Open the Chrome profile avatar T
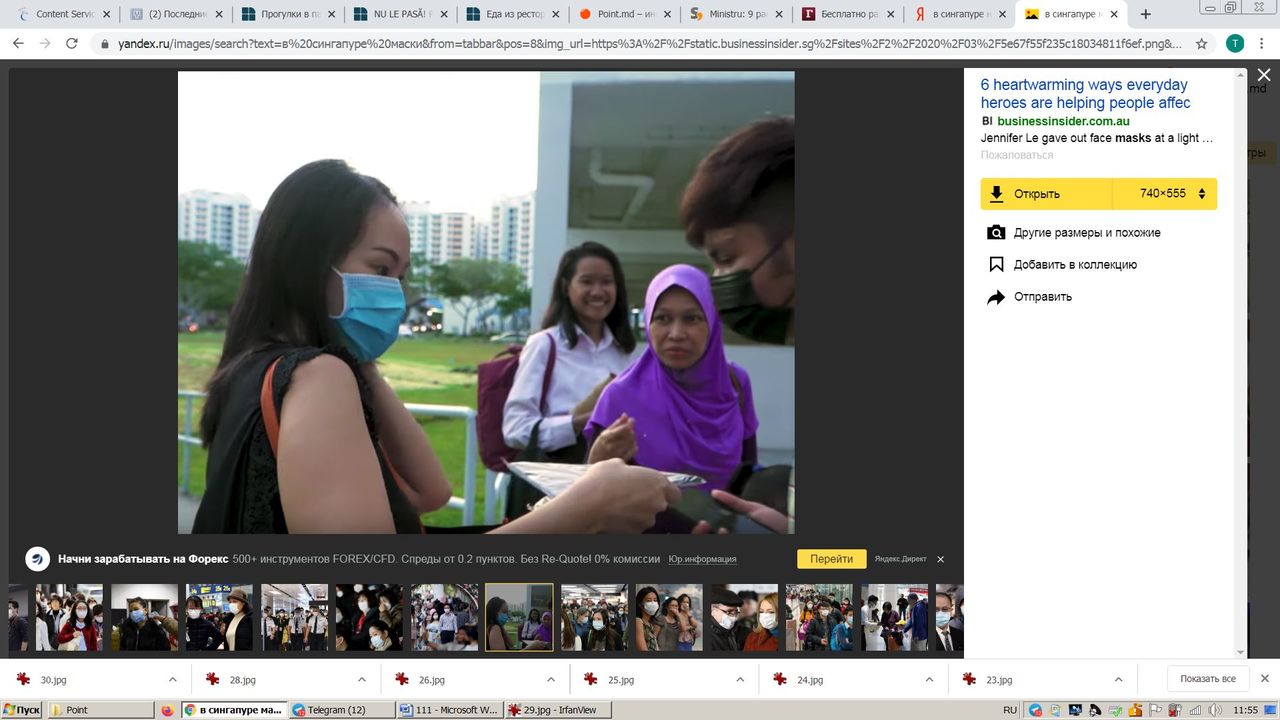 [x=1235, y=44]
